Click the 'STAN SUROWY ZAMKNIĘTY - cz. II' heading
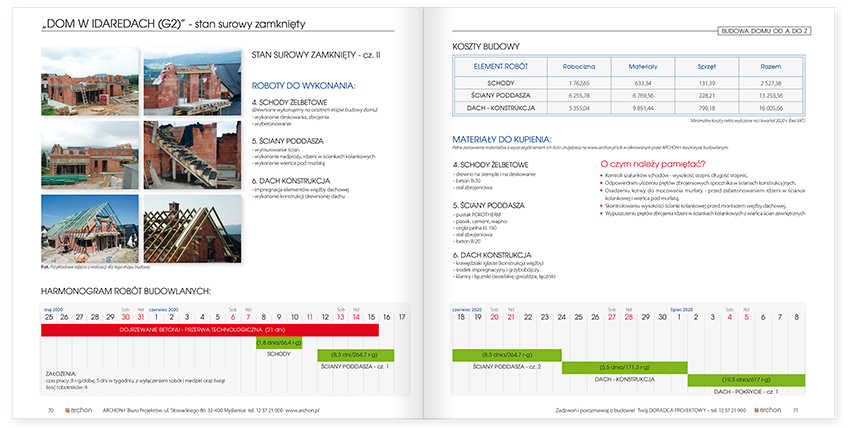The width and height of the screenshot is (848, 428). tap(316, 55)
